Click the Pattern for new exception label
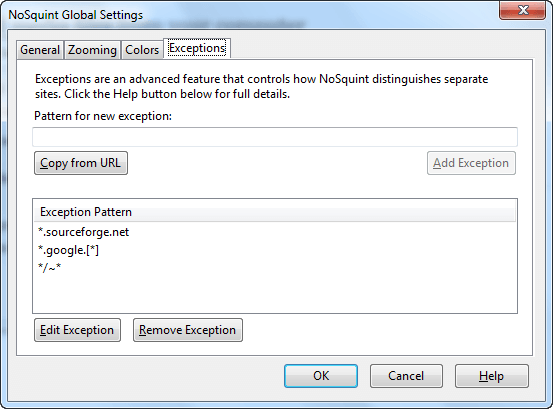Viewport: 553px width, 409px height. click(x=103, y=116)
